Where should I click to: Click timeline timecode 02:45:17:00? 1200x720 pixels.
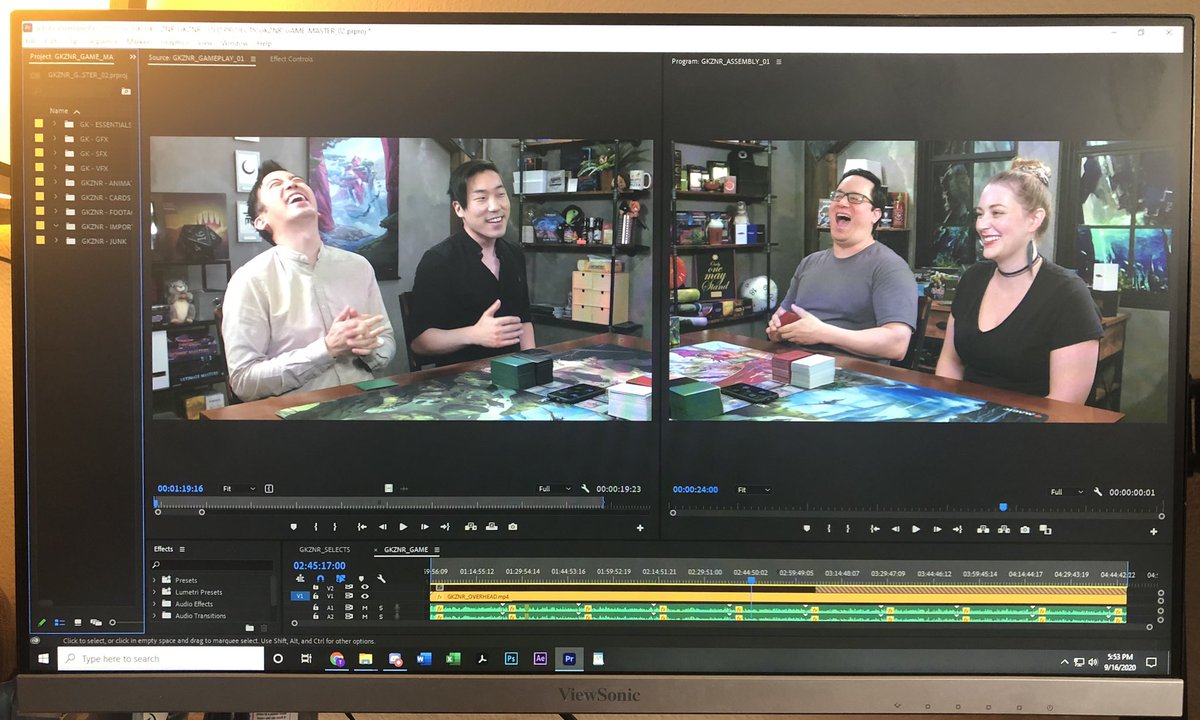[x=320, y=565]
